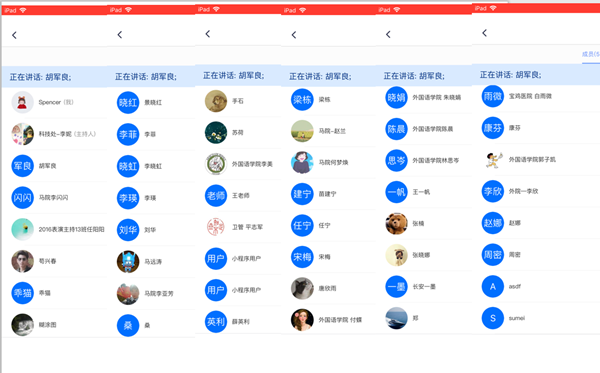Select the 周密 member row name

(515, 254)
